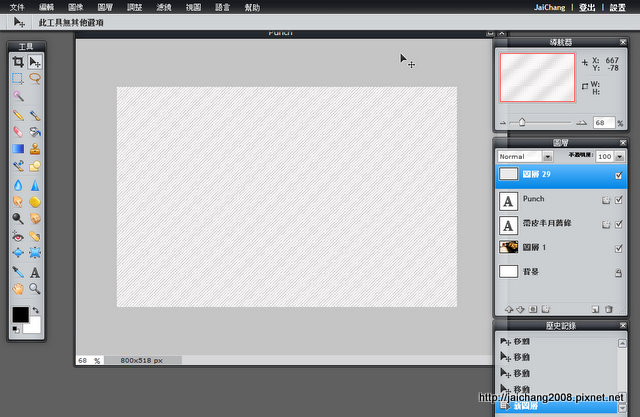
Task: Open the 編輯 (Edit) menu
Action: pyautogui.click(x=47, y=7)
